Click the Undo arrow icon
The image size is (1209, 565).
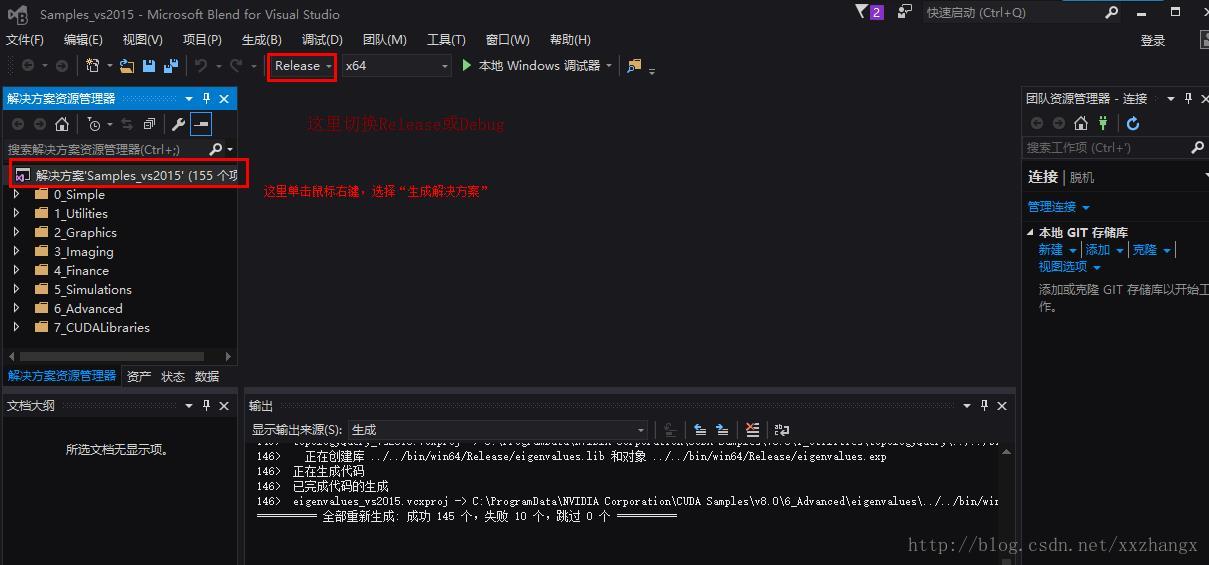click(x=201, y=66)
